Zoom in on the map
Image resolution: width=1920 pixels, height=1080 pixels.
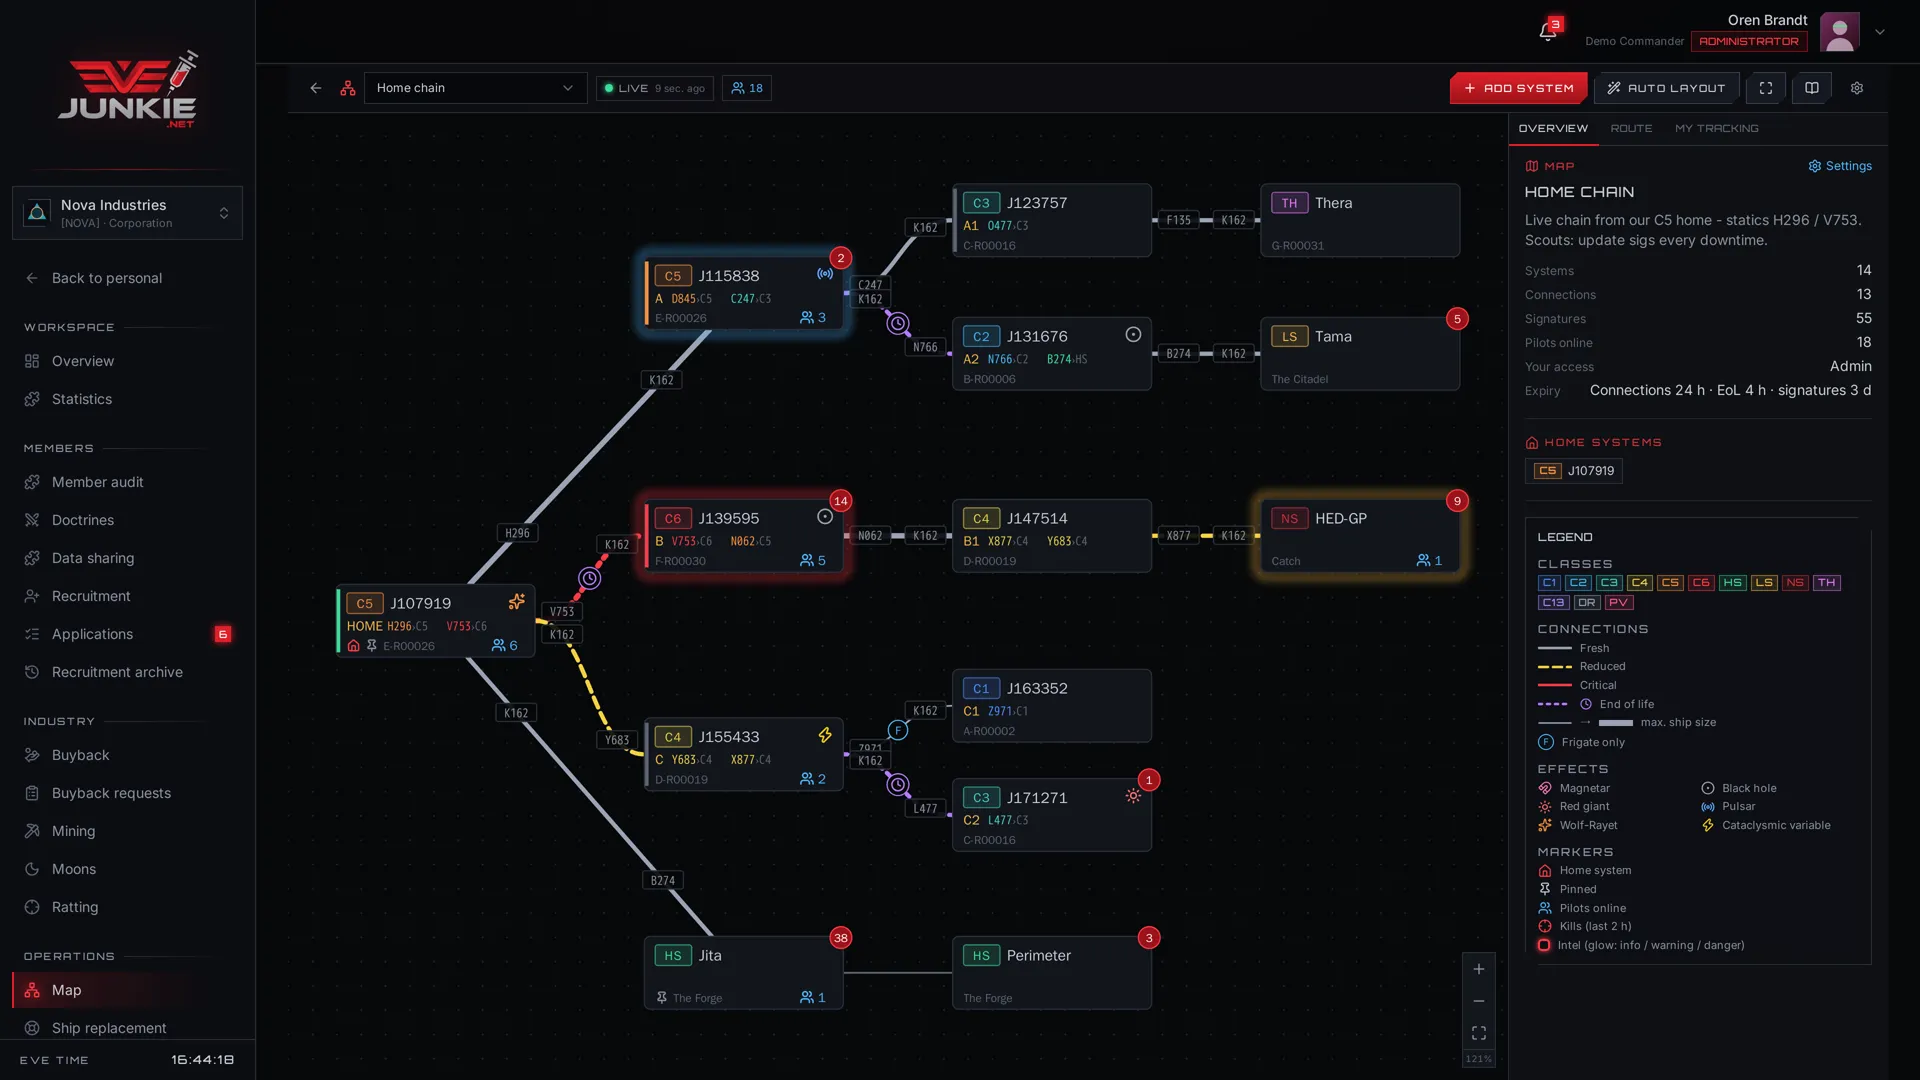pyautogui.click(x=1479, y=969)
